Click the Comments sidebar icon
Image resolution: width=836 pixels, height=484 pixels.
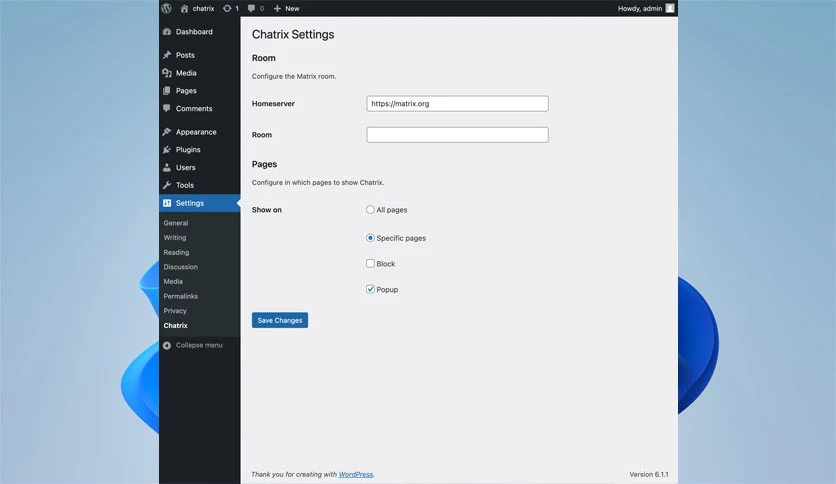click(x=167, y=108)
